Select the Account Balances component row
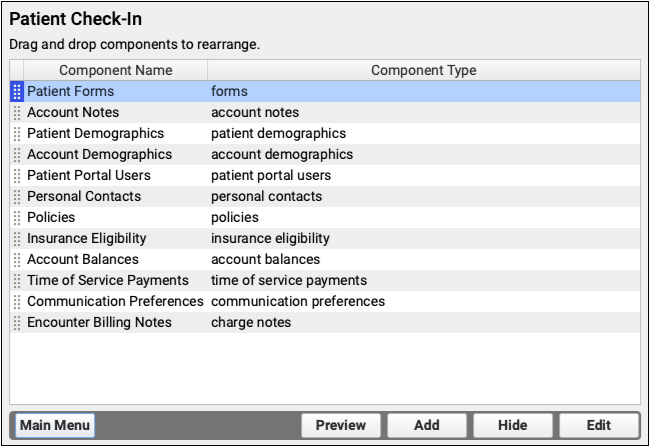Screen dimensions: 649x446 click(x=83, y=259)
